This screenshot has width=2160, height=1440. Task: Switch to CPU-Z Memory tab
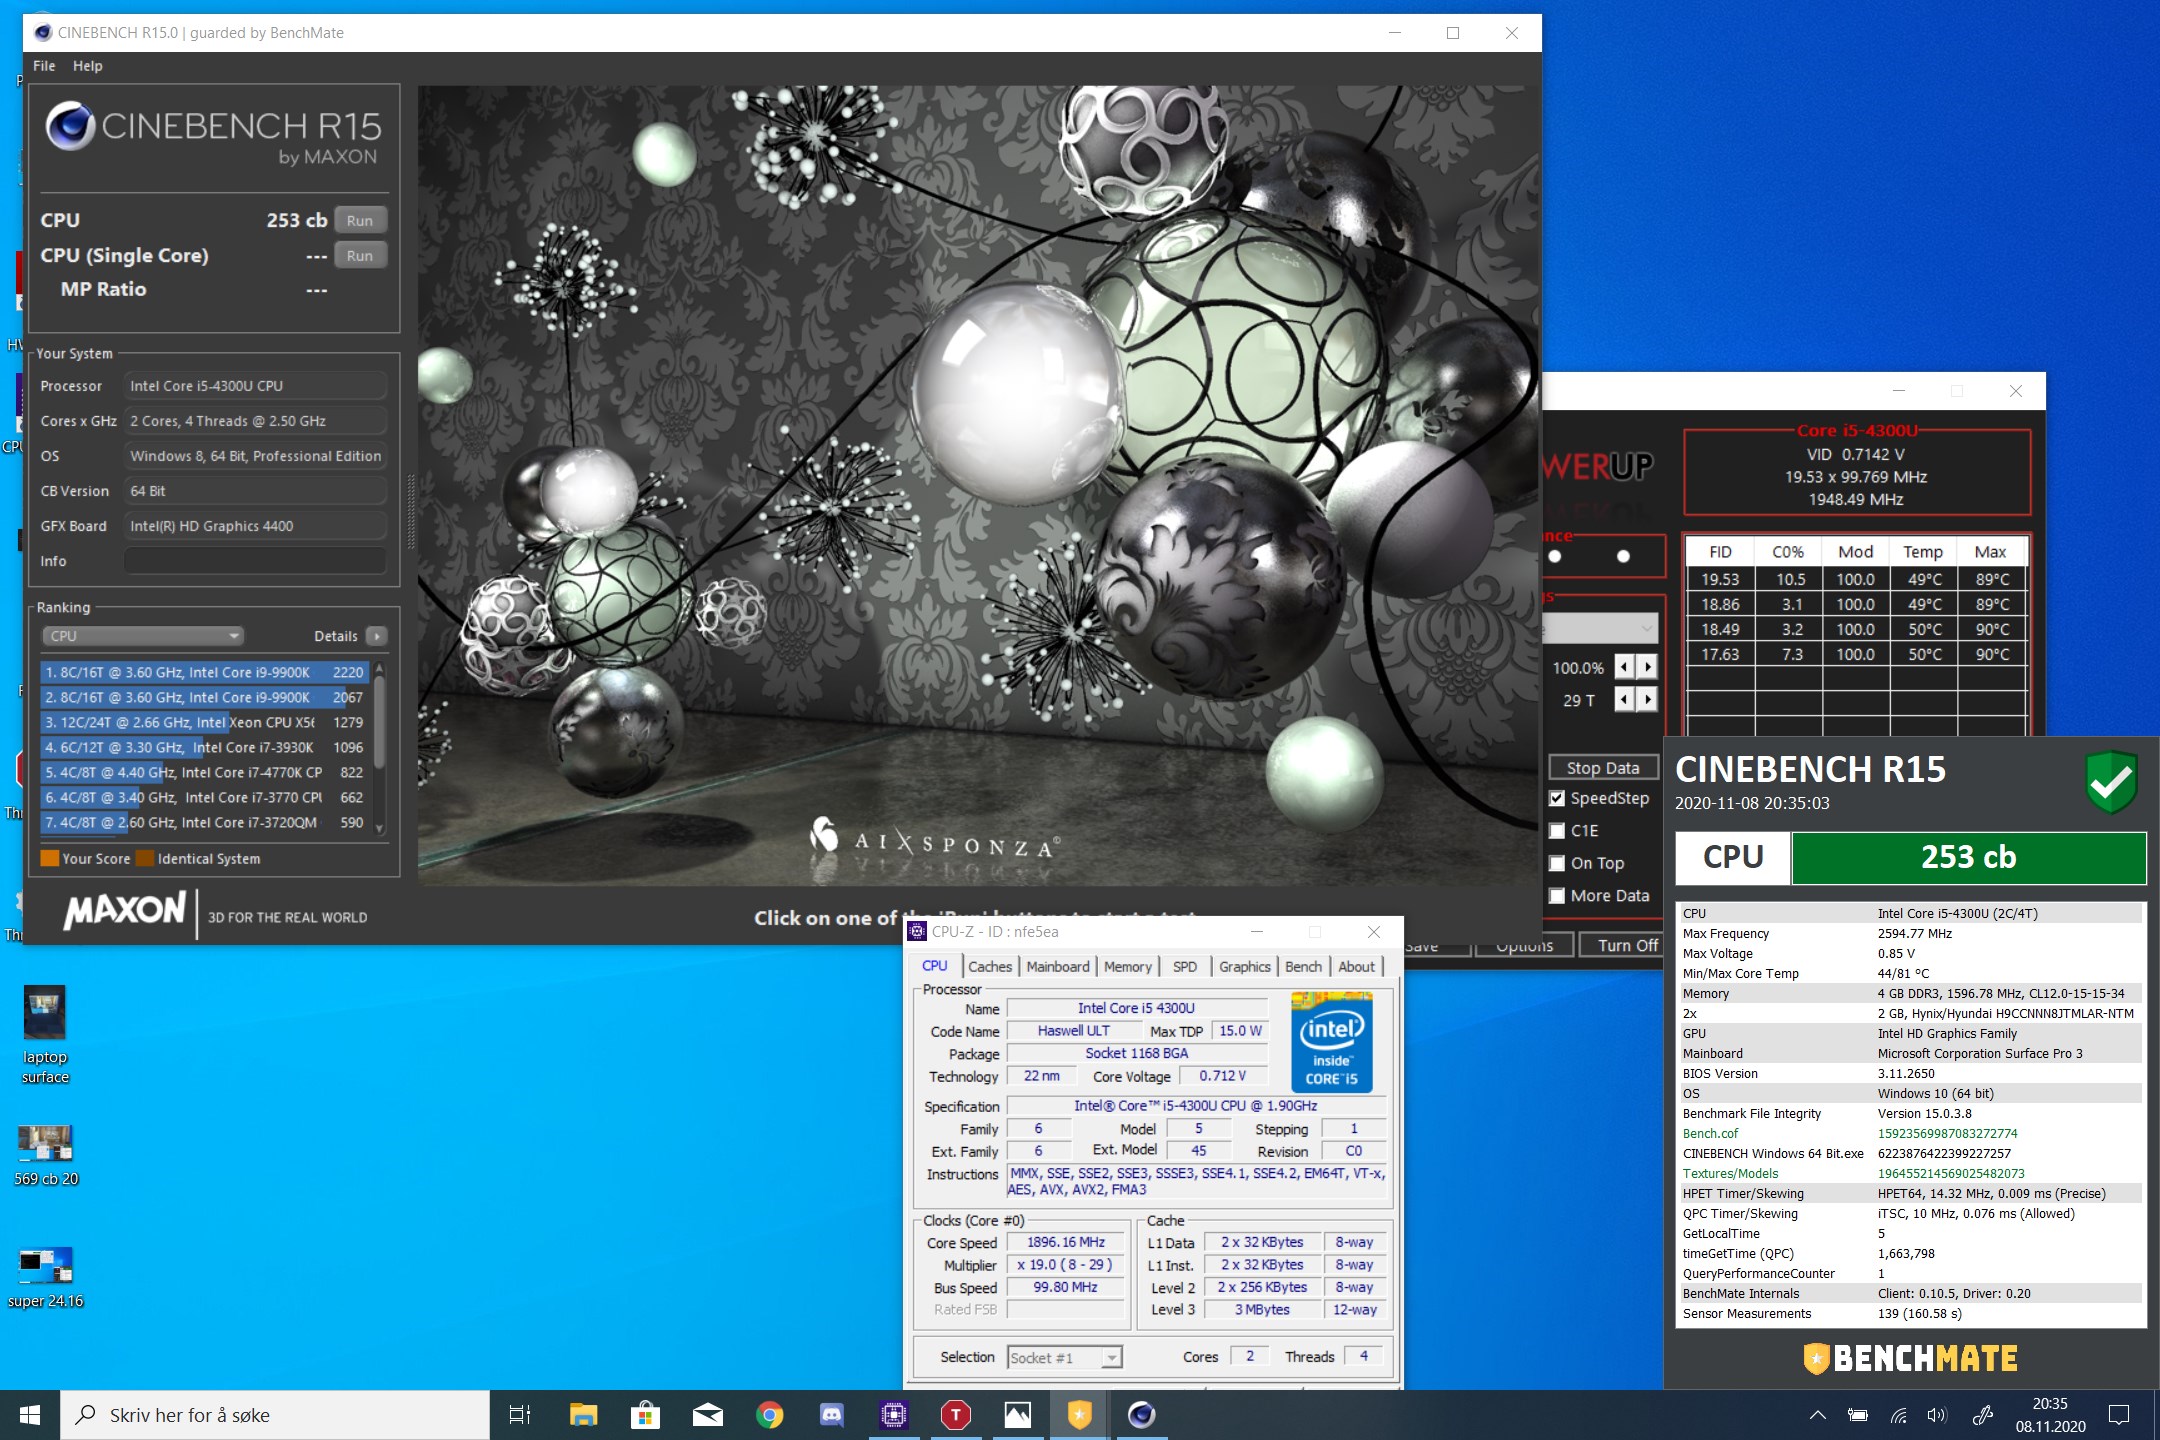point(1128,966)
